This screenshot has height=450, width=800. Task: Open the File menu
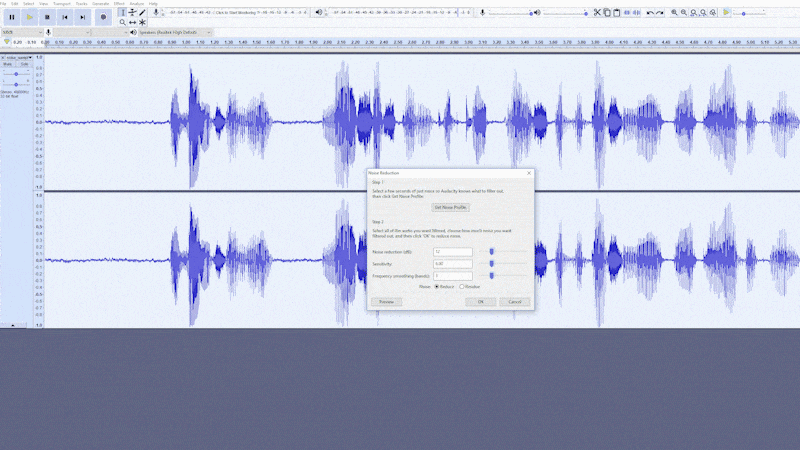coord(4,4)
